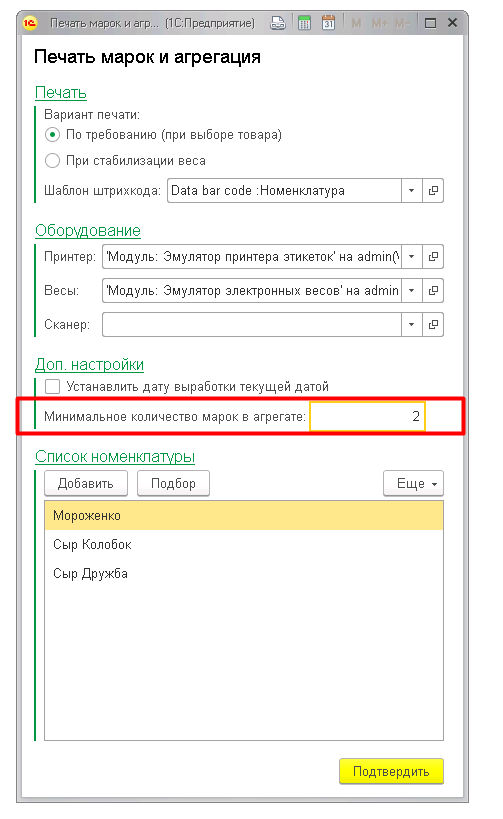The image size is (503, 819).
Task: Click the 1C application logo icon
Action: pos(30,23)
